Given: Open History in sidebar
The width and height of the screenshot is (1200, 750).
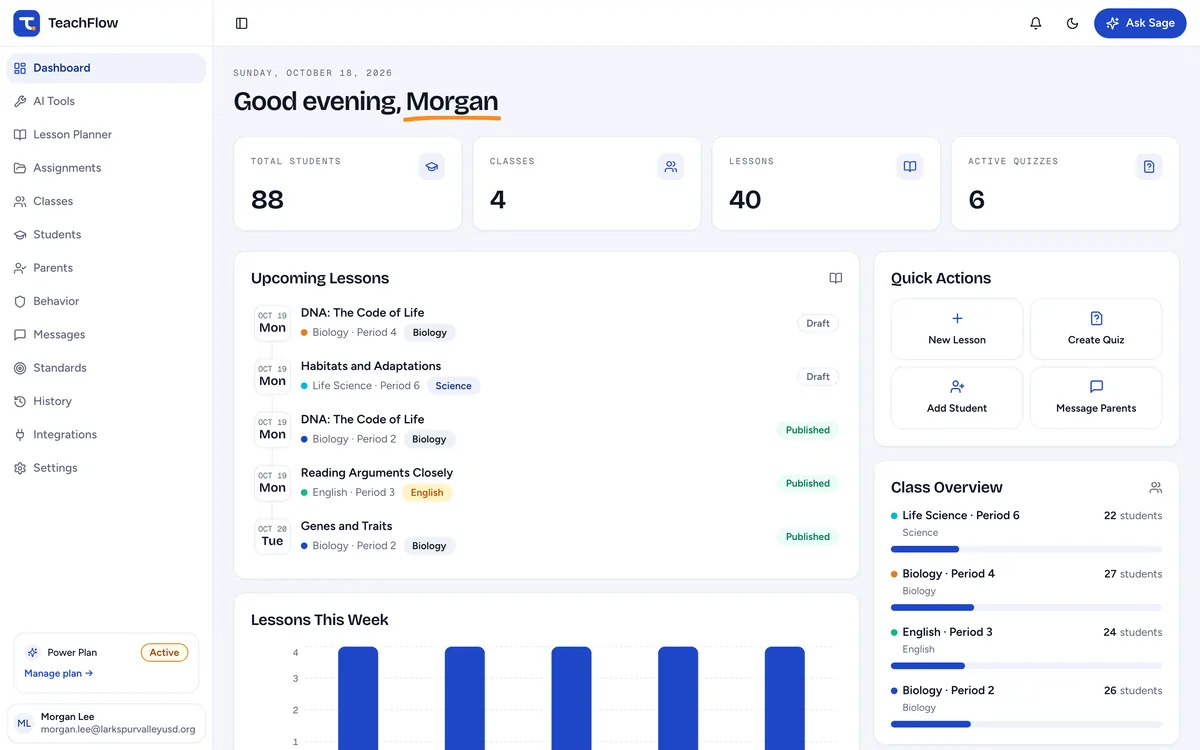Looking at the screenshot, I should point(106,401).
